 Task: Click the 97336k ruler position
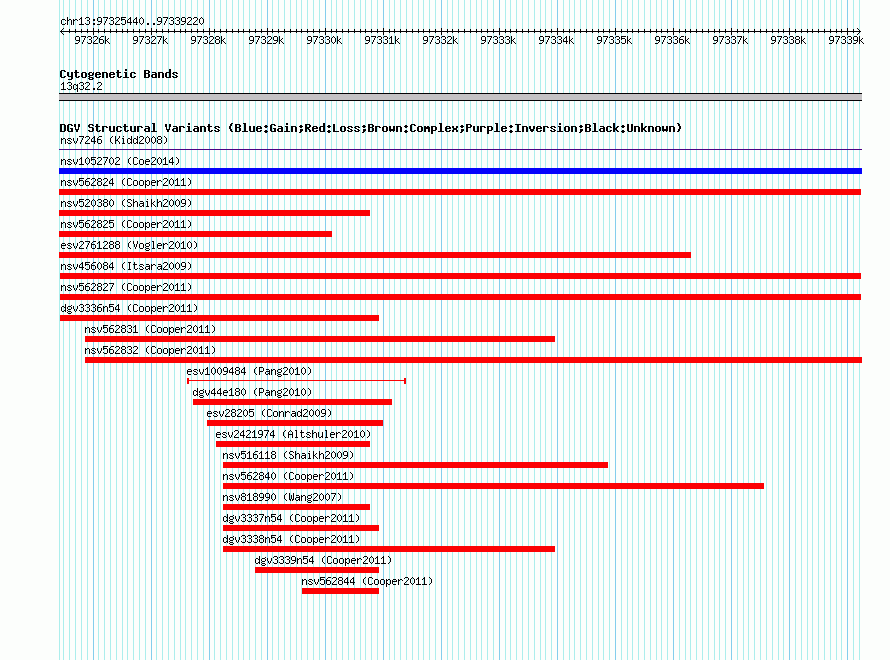click(x=672, y=40)
